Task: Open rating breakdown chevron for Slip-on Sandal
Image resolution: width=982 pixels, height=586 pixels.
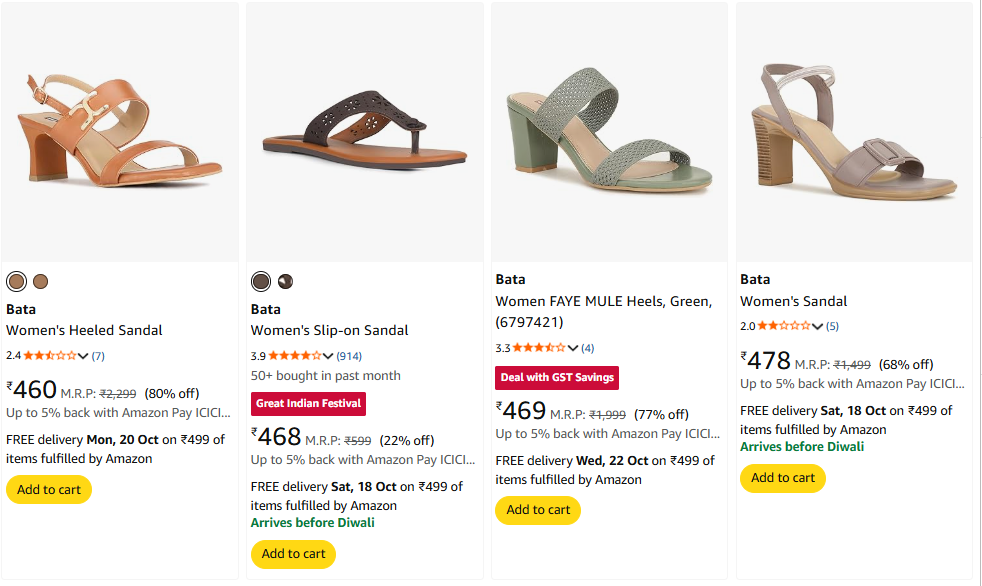Action: 328,355
